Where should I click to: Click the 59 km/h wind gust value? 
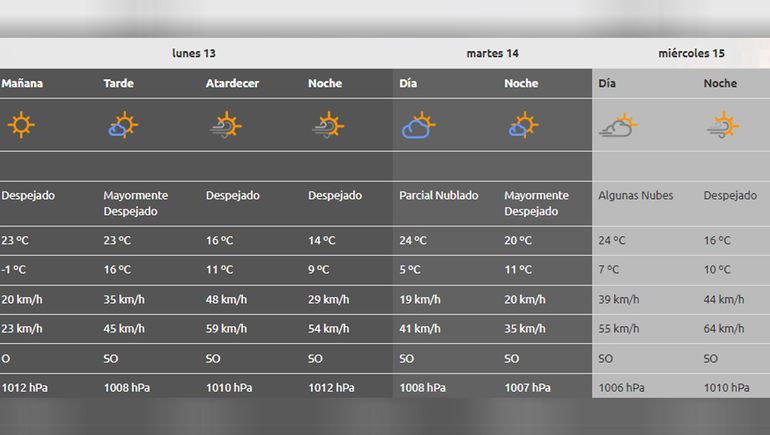[x=226, y=329]
